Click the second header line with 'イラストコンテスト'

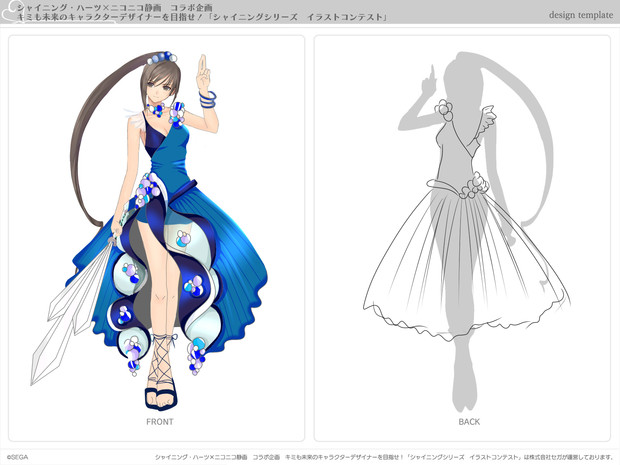coord(202,17)
